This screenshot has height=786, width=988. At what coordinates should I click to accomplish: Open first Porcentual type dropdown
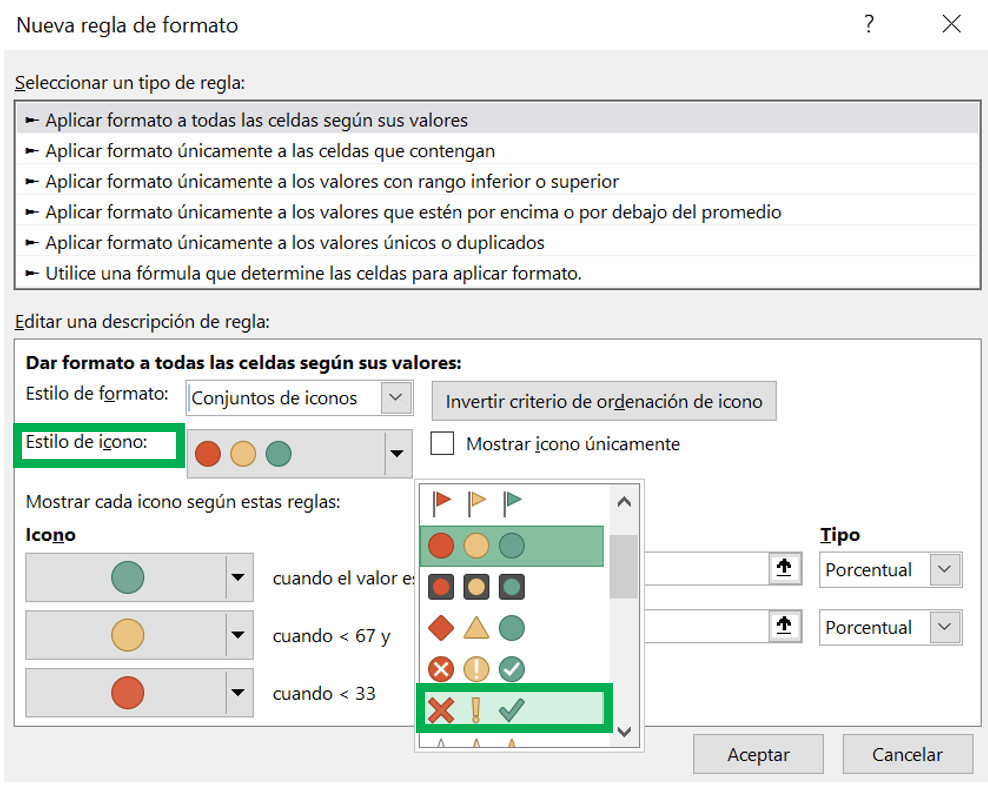click(x=890, y=569)
